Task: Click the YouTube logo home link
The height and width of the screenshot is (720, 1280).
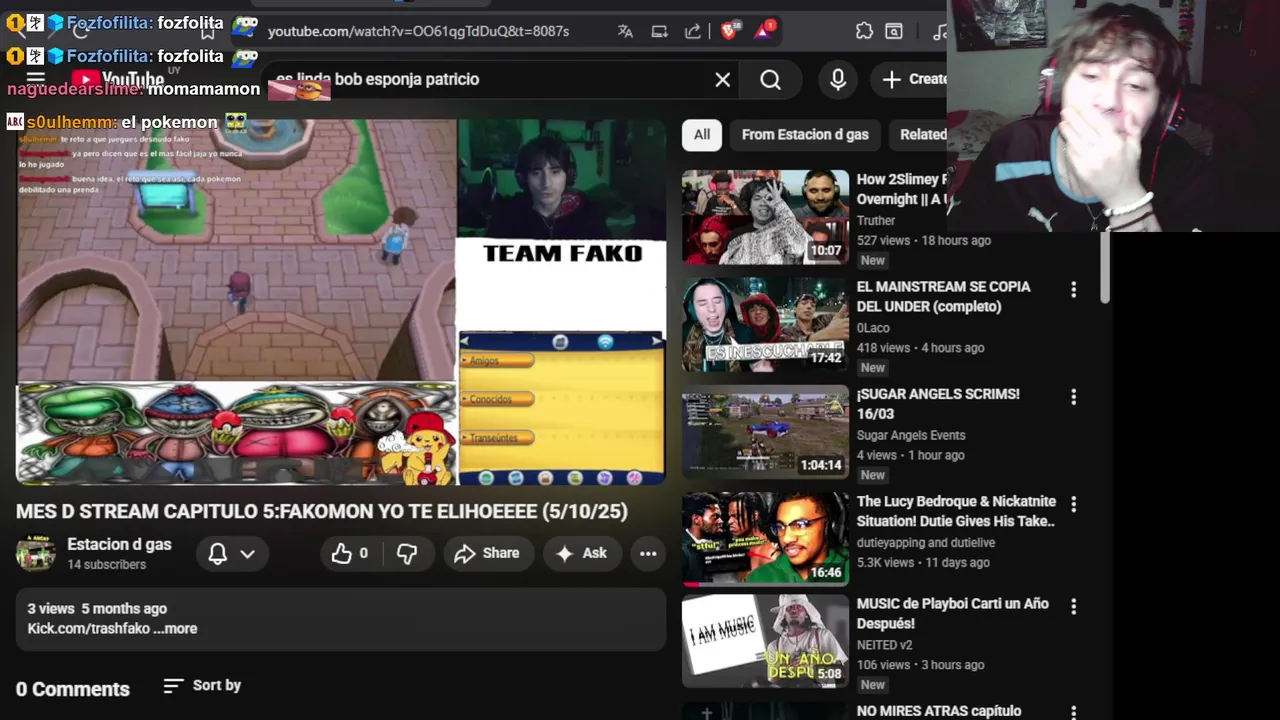Action: point(118,79)
